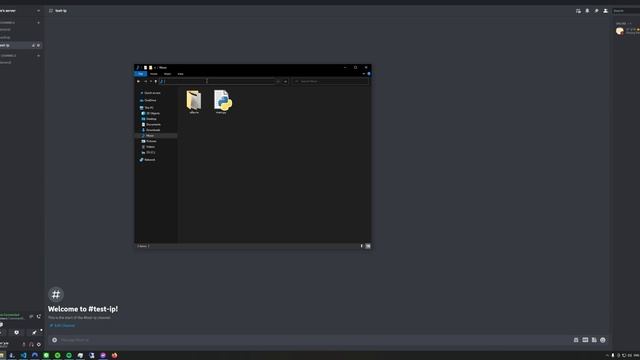Screen dimensions: 640x360
Task: Open the address bar history dropdown
Action: (x=278, y=81)
